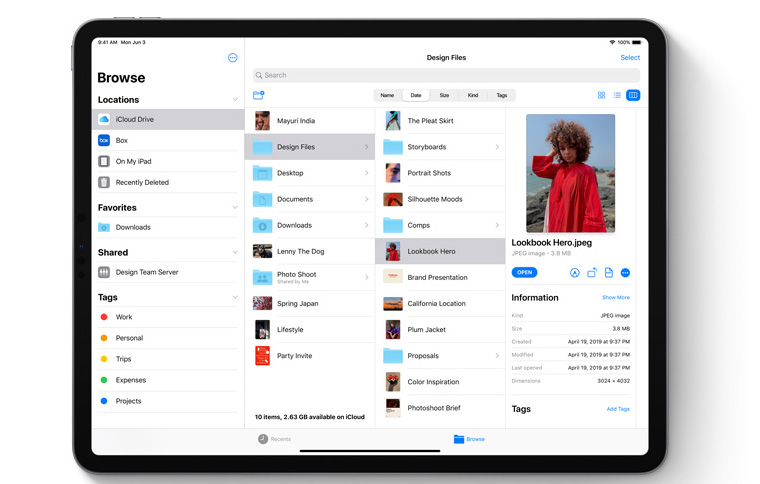760x484 pixels.
Task: Open Lenny The Dog file
Action: pos(310,251)
